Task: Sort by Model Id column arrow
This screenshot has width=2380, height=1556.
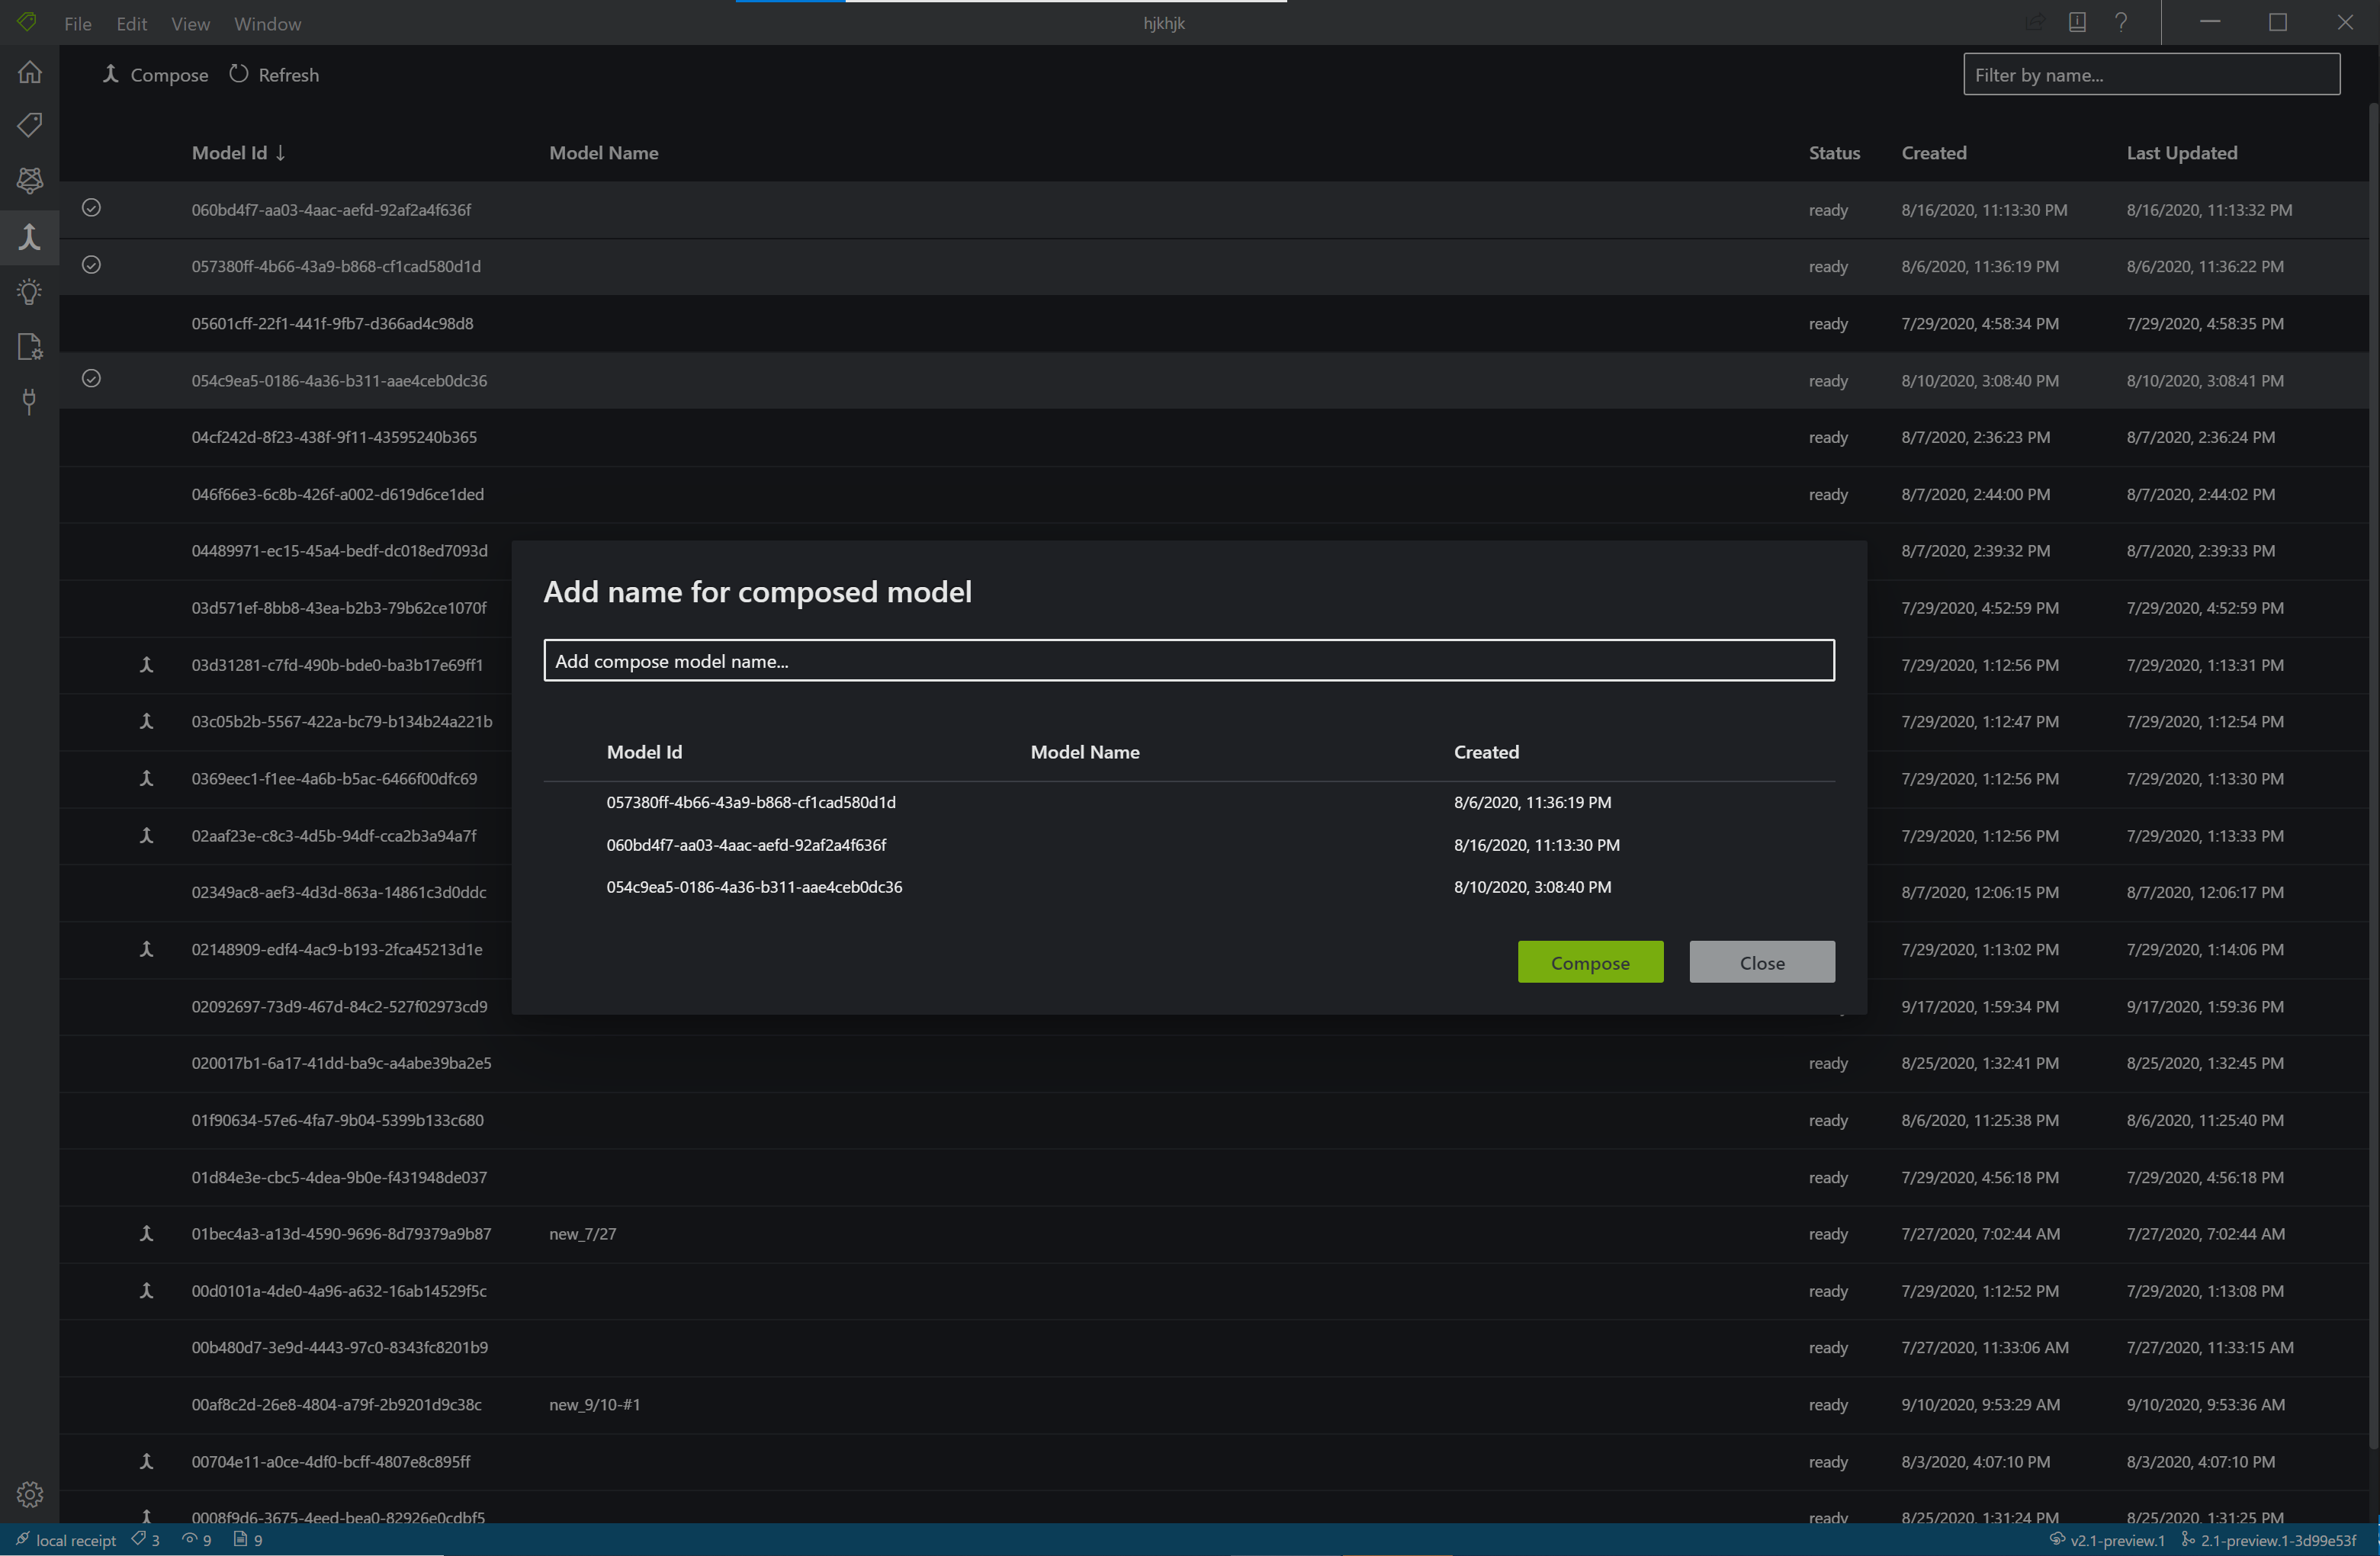Action: coord(281,153)
